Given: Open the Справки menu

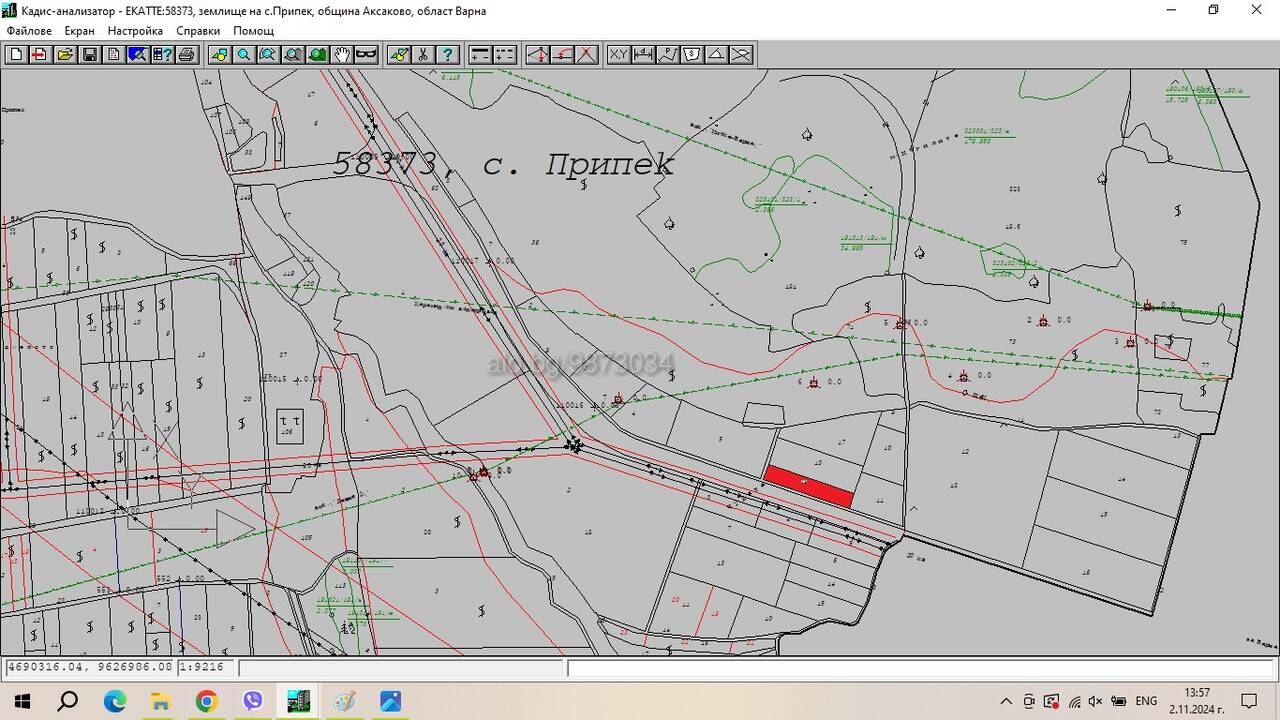Looking at the screenshot, I should point(198,31).
